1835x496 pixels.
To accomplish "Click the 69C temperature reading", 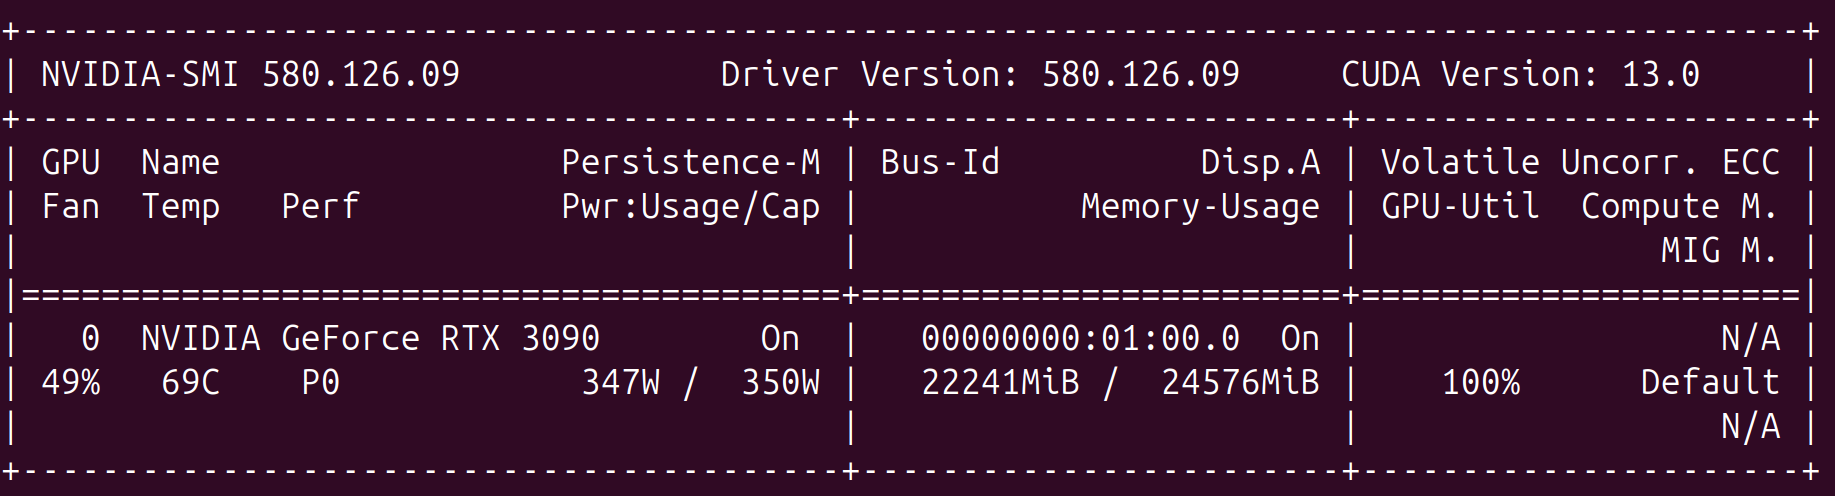I will (x=190, y=383).
